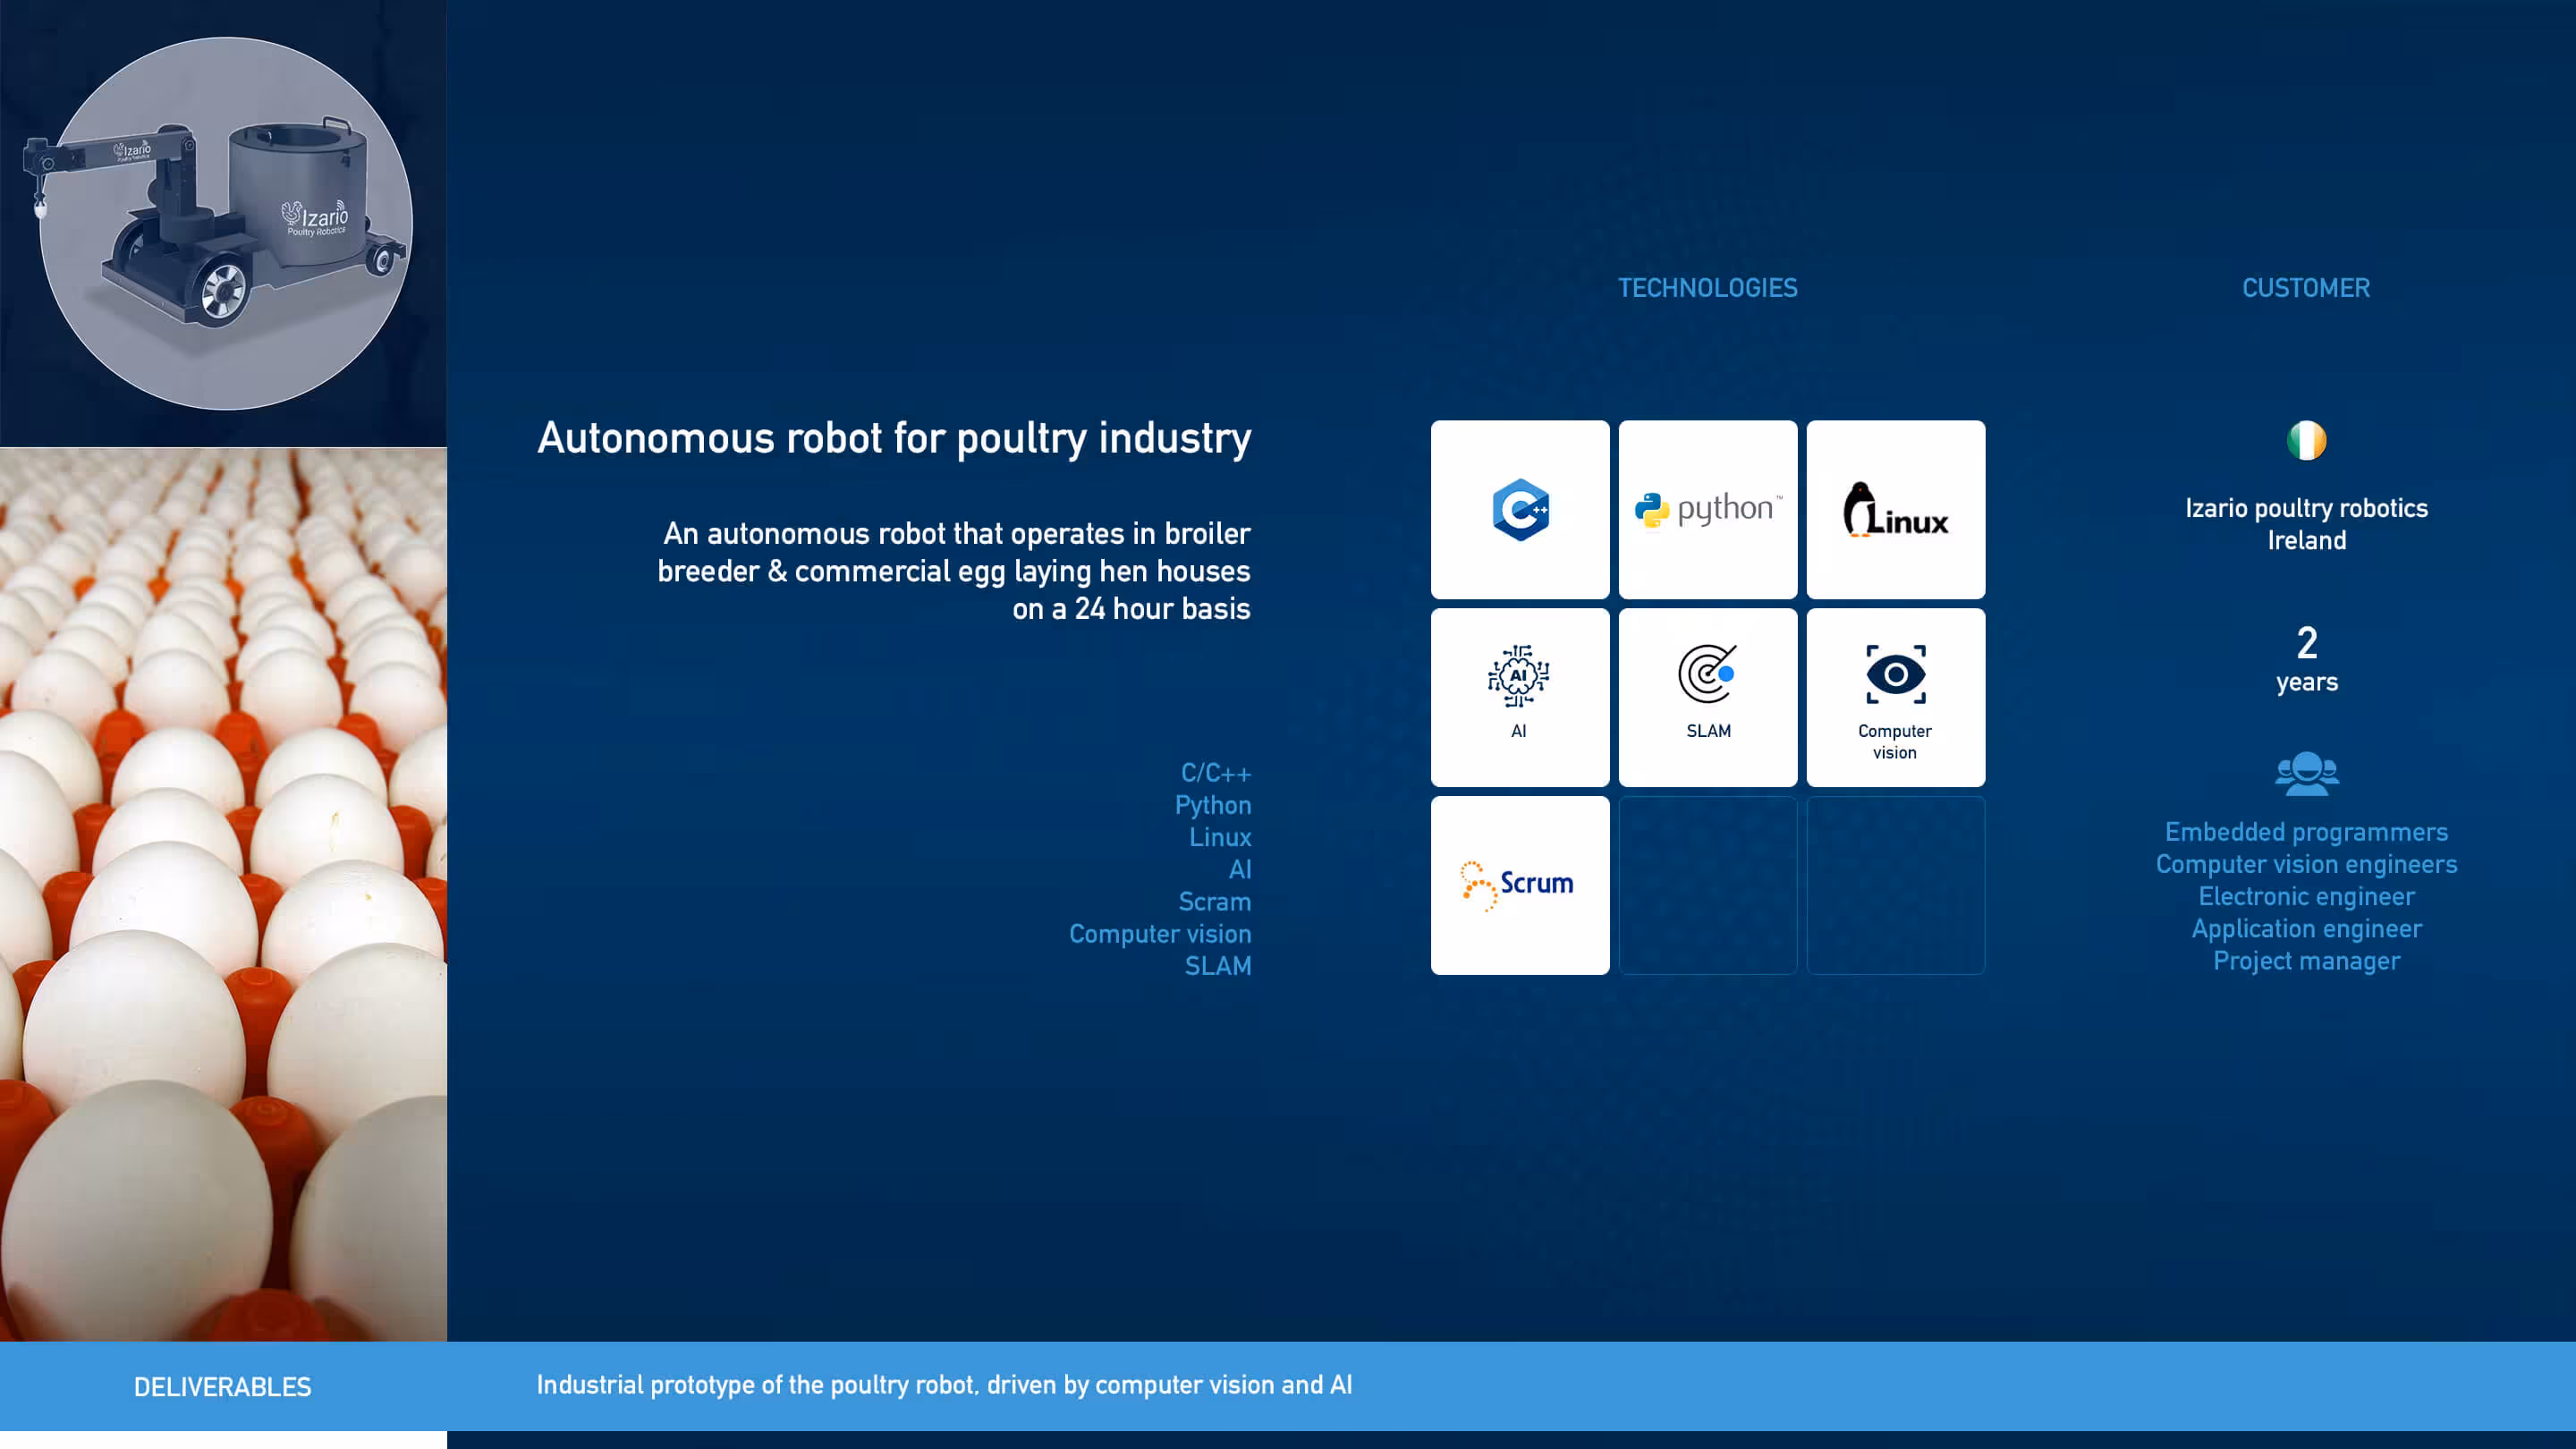Click the Python item in technology list
2576x1449 pixels.
point(1212,805)
